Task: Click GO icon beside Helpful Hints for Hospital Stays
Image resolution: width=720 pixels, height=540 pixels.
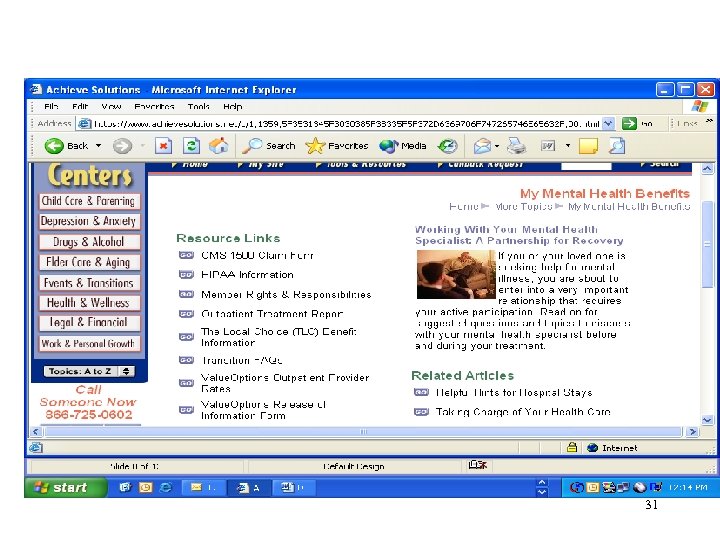Action: tap(421, 392)
